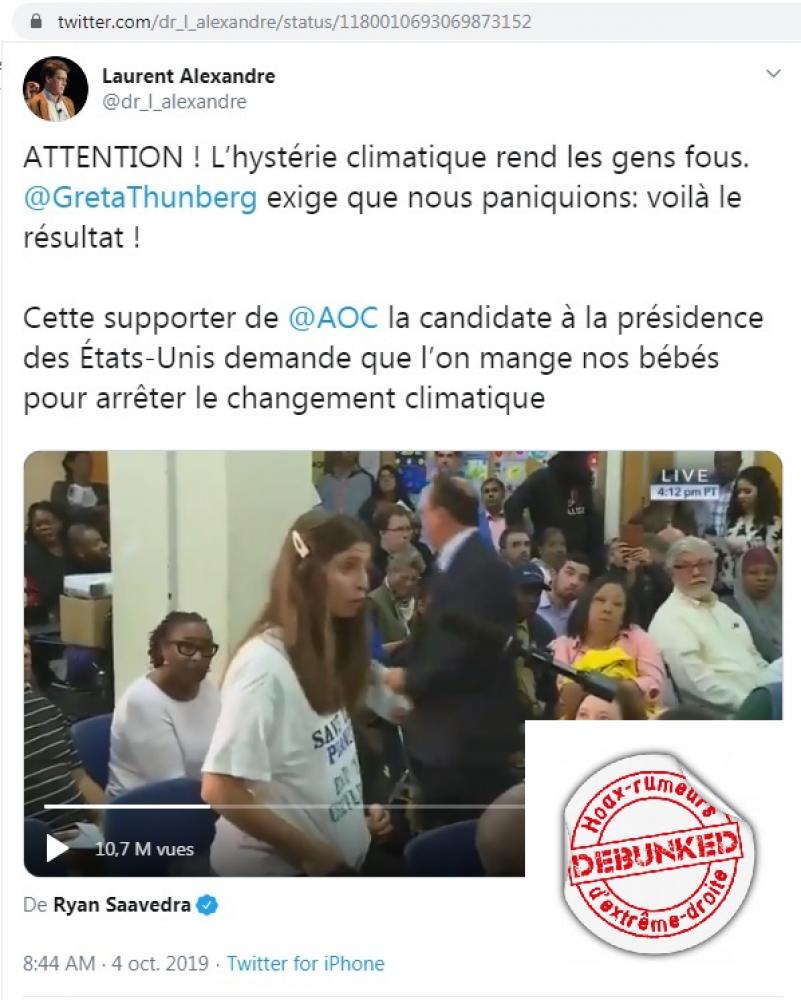801x1000 pixels.
Task: Open the @AOC mention link
Action: tap(333, 318)
